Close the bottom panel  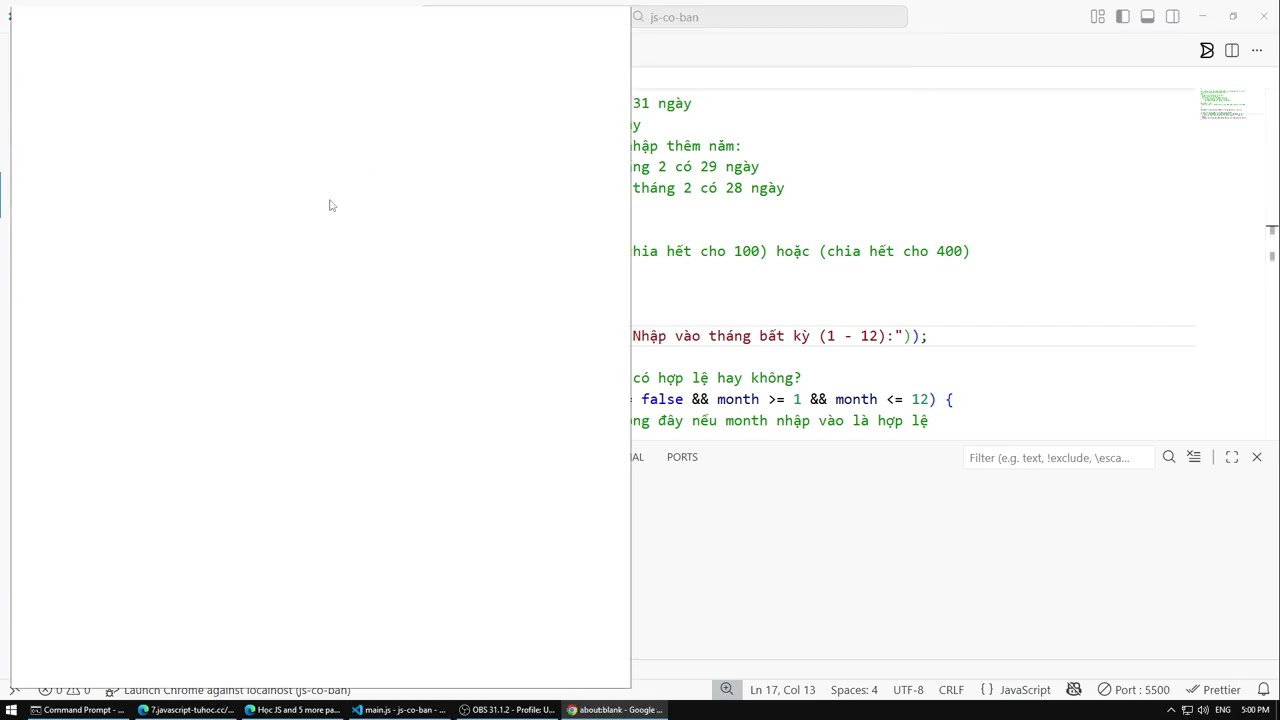(1257, 457)
